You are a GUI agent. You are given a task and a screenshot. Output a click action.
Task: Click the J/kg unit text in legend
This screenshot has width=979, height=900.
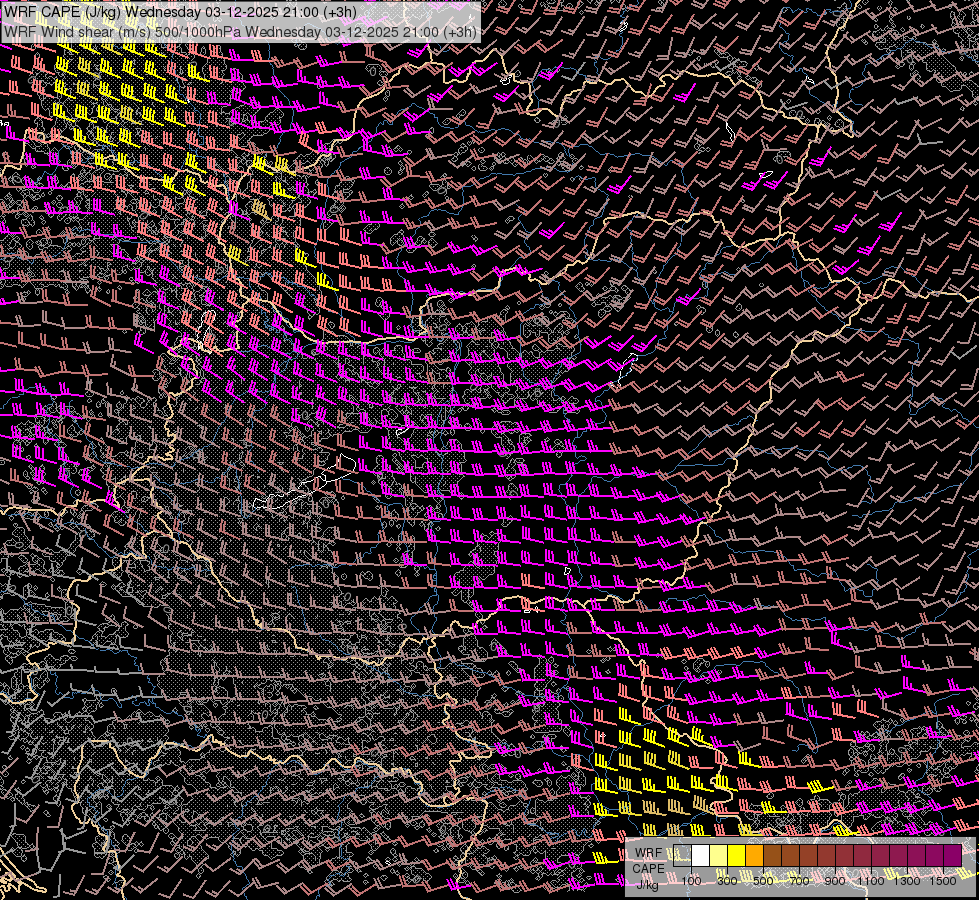click(x=648, y=883)
